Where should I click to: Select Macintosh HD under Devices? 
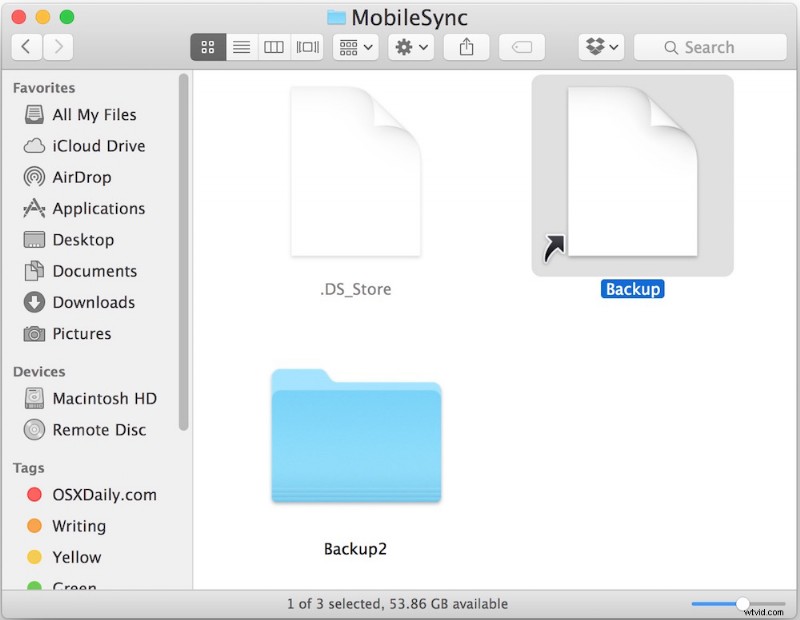[102, 399]
